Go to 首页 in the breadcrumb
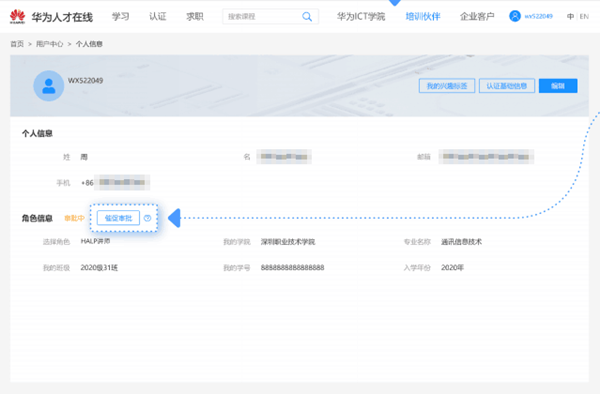 coord(17,44)
